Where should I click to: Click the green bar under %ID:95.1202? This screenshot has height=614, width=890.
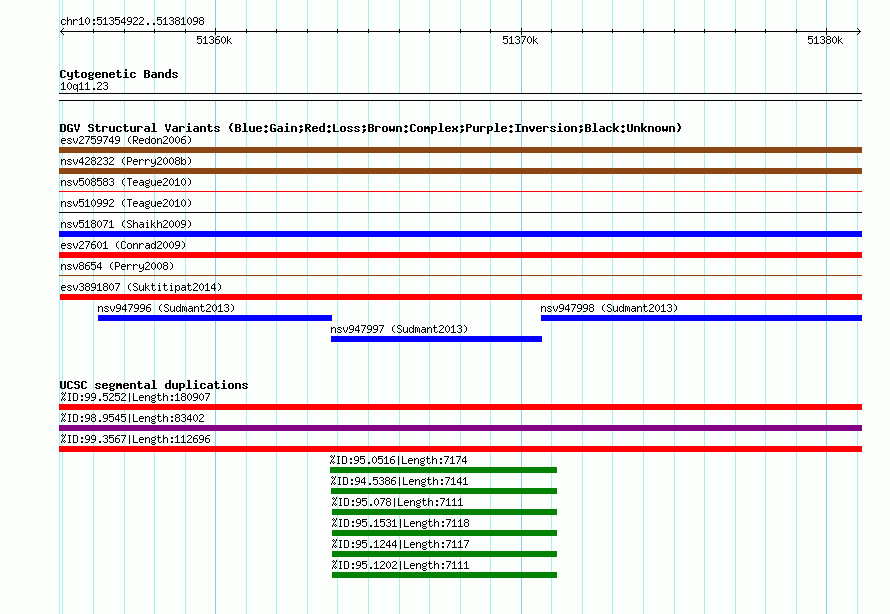444,575
